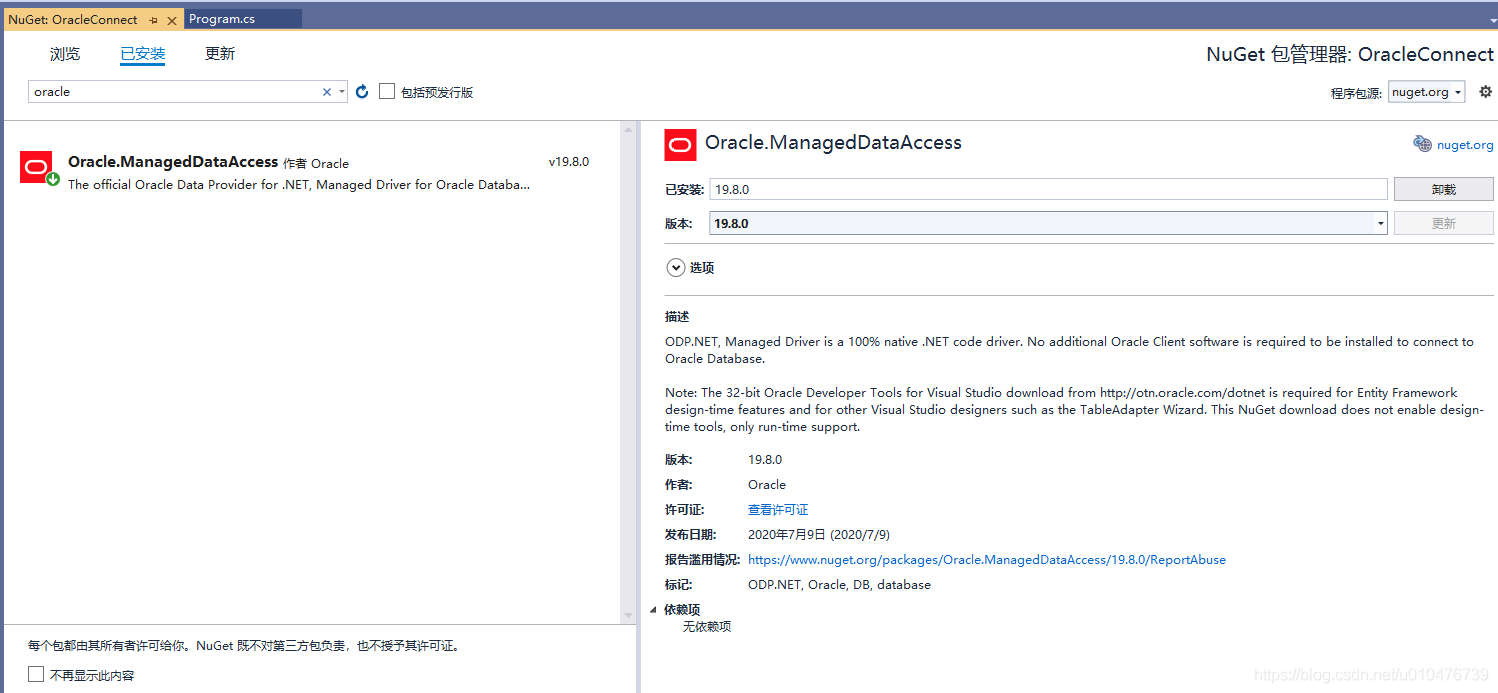Click the release date 2020/7/9 value
This screenshot has height=693, width=1498.
[819, 535]
